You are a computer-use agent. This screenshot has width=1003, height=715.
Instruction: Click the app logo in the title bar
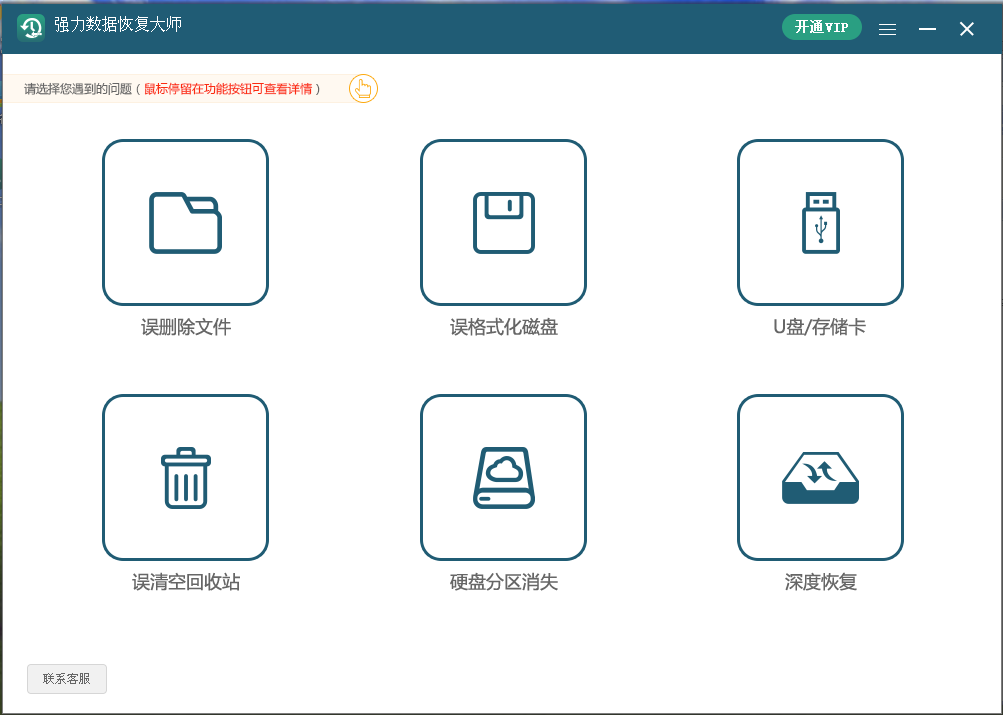(31, 27)
